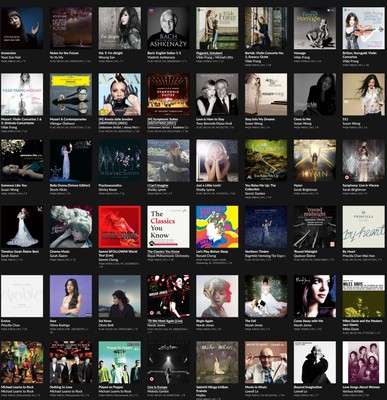Screen dimensions: 387x400
Task: Open the red Sammi Cheng album cover
Action: [x=120, y=227]
